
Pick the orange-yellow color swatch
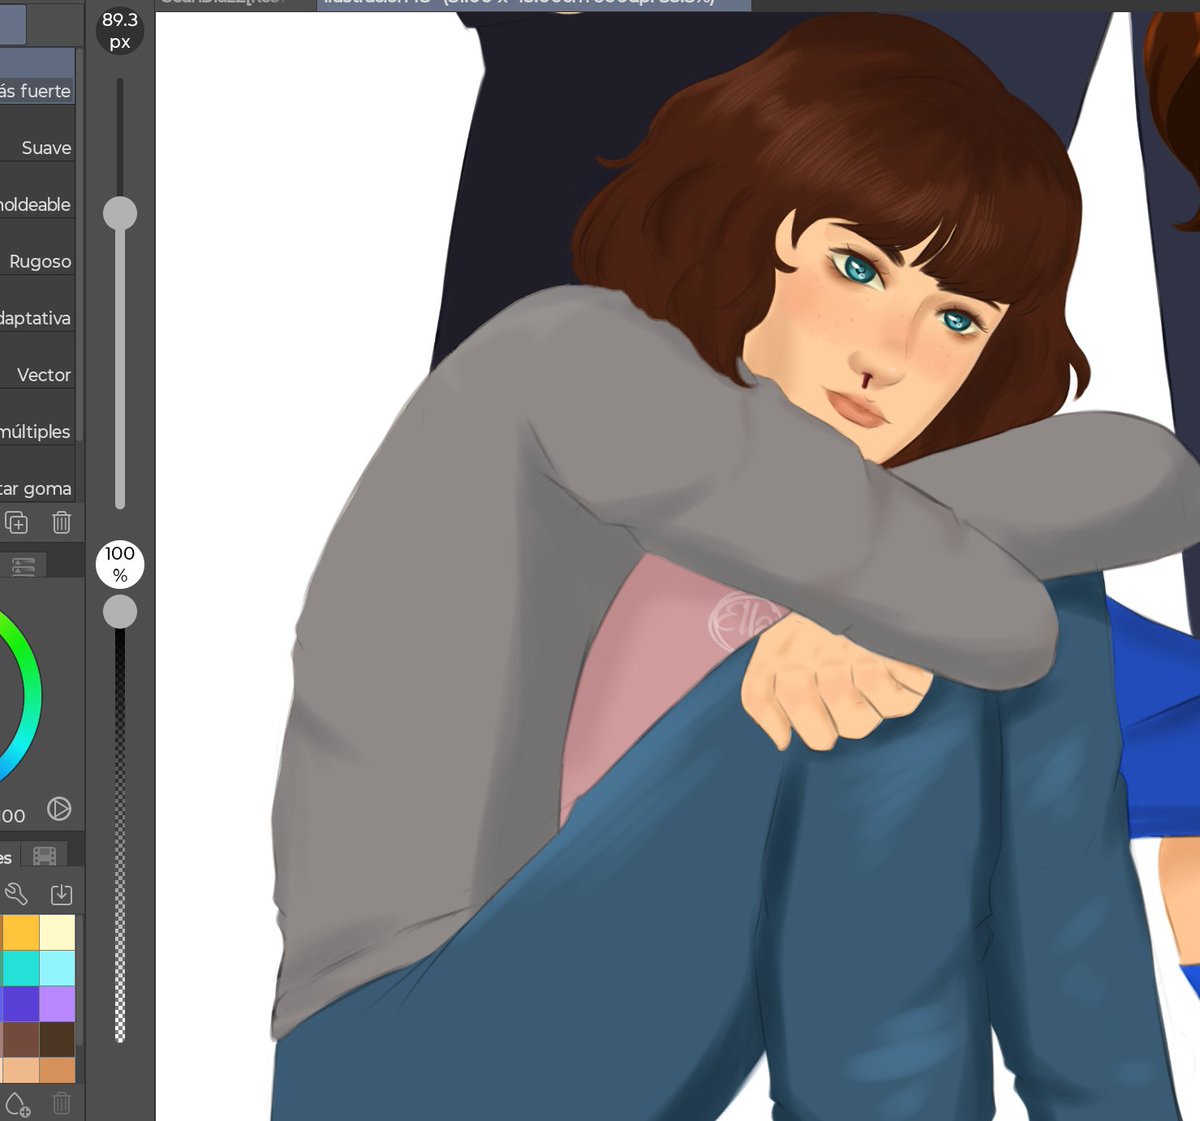point(20,932)
